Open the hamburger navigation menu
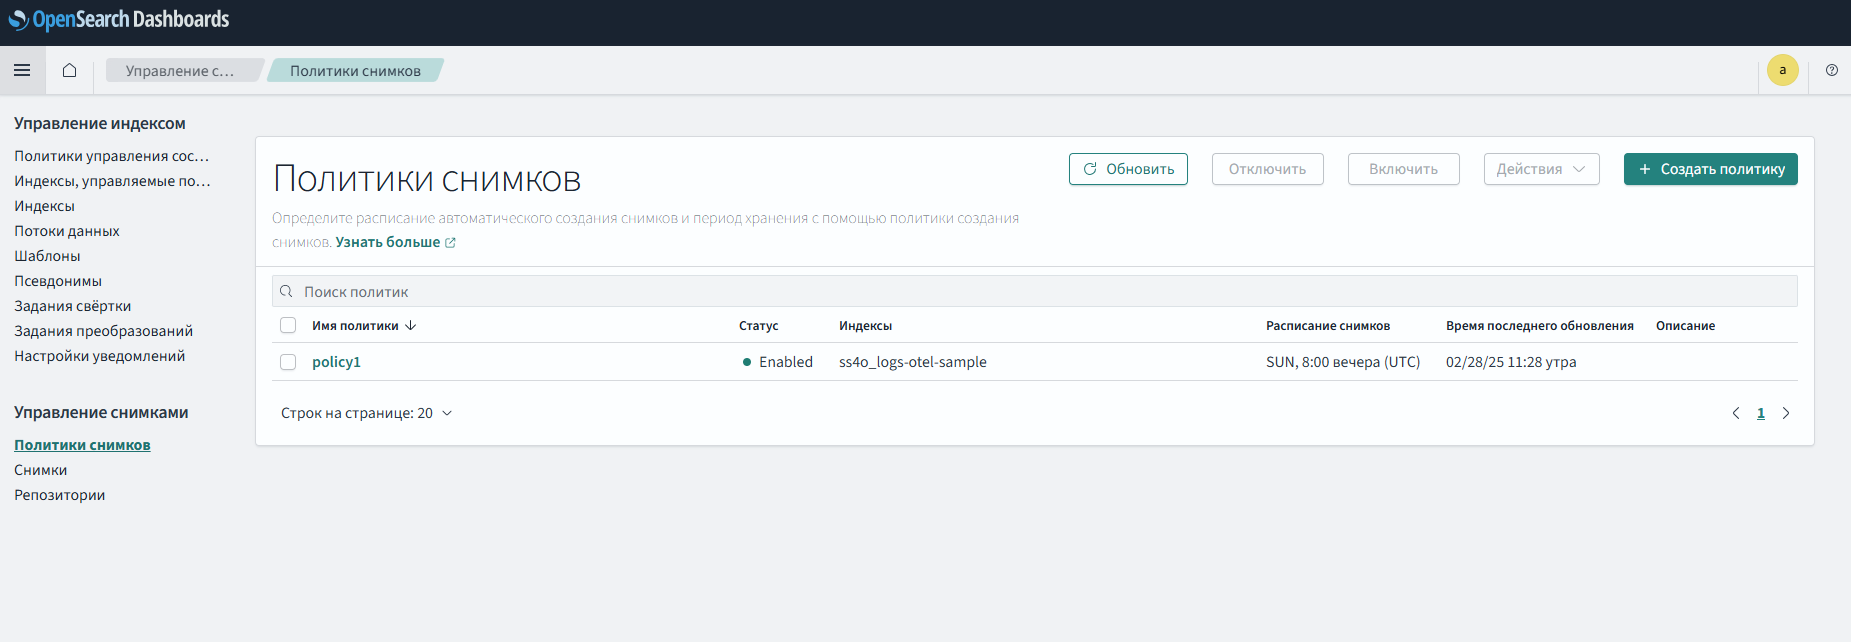Image resolution: width=1851 pixels, height=642 pixels. point(22,70)
